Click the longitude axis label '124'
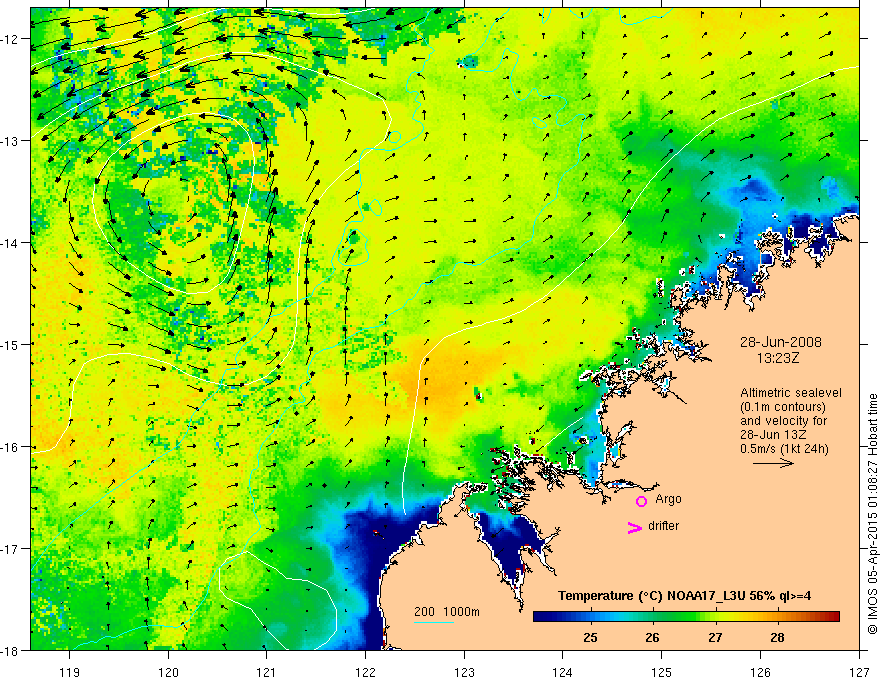Image resolution: width=880 pixels, height=680 pixels. pyautogui.click(x=563, y=672)
